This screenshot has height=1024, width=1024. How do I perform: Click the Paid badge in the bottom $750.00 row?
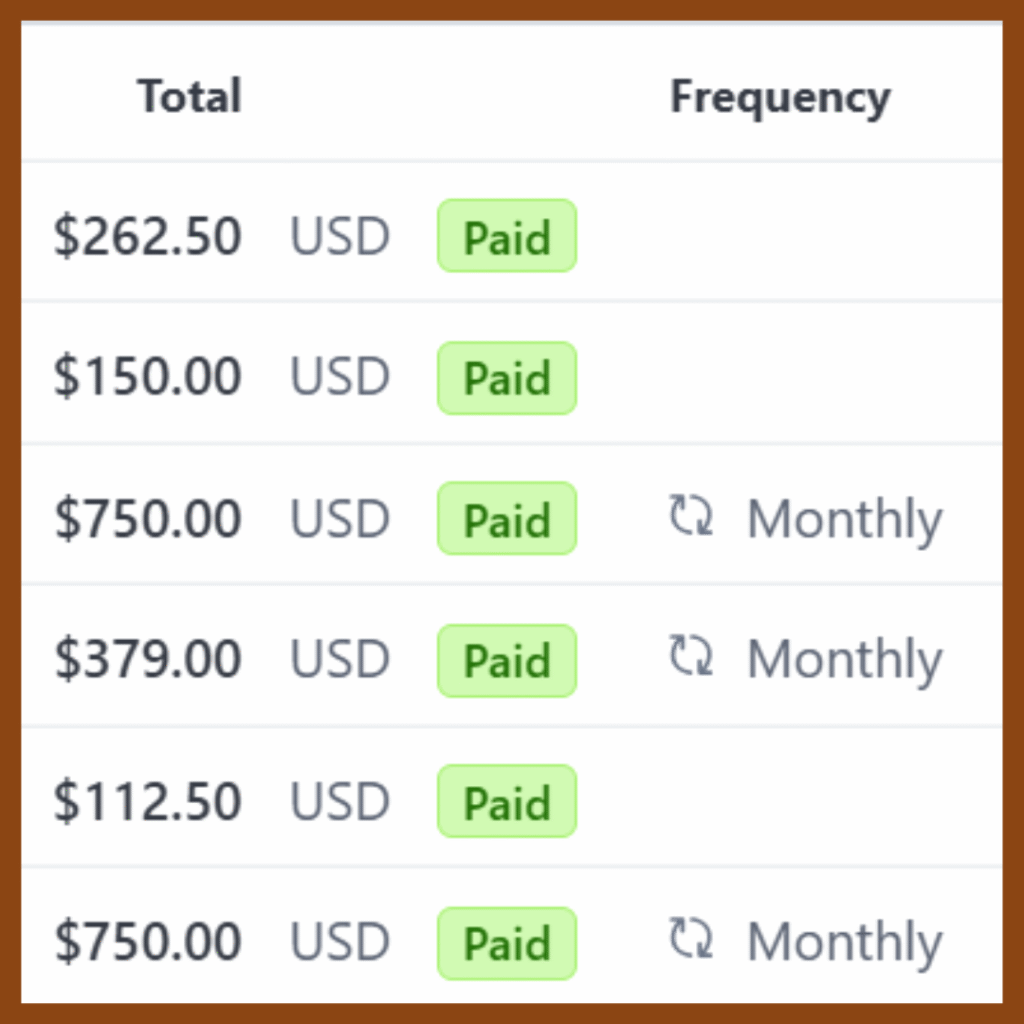[507, 943]
